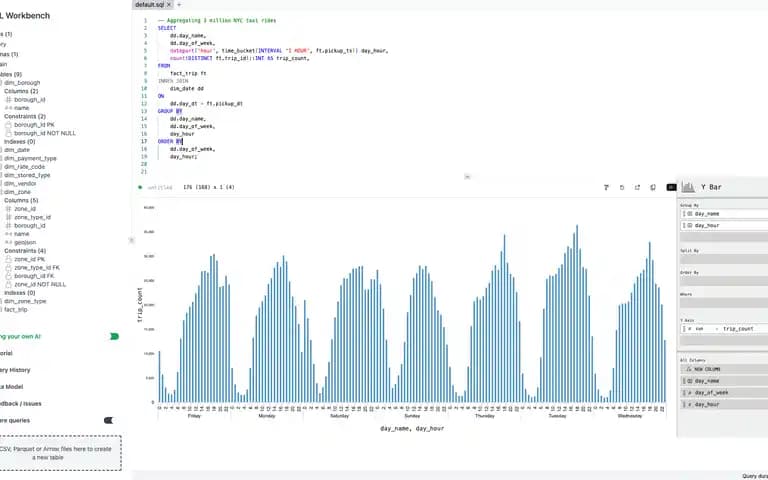Click the untitled query status label

pos(160,187)
